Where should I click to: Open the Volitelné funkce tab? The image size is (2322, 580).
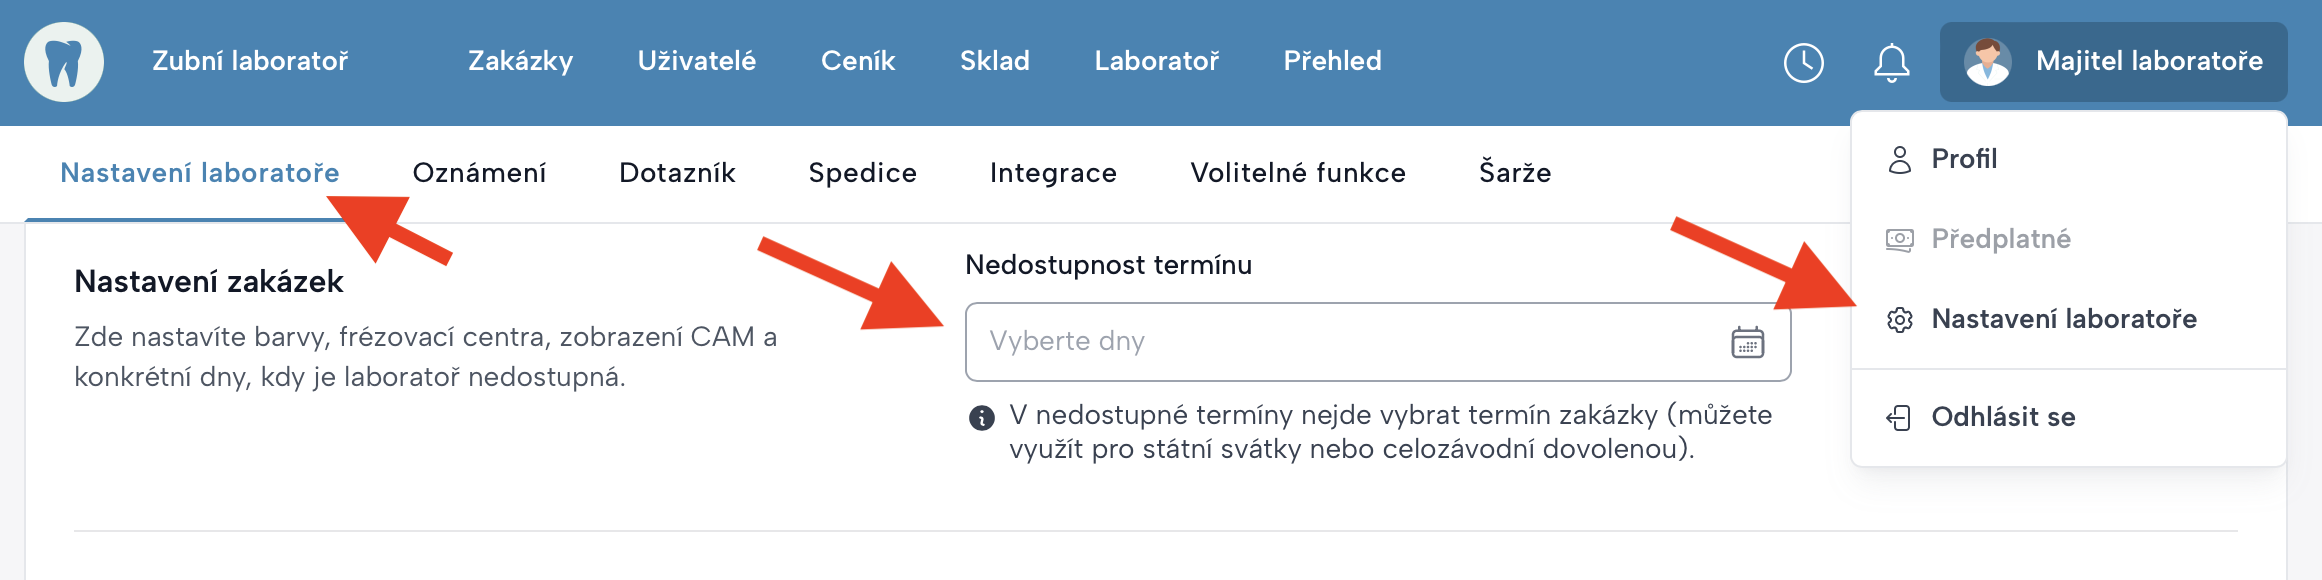click(1297, 173)
